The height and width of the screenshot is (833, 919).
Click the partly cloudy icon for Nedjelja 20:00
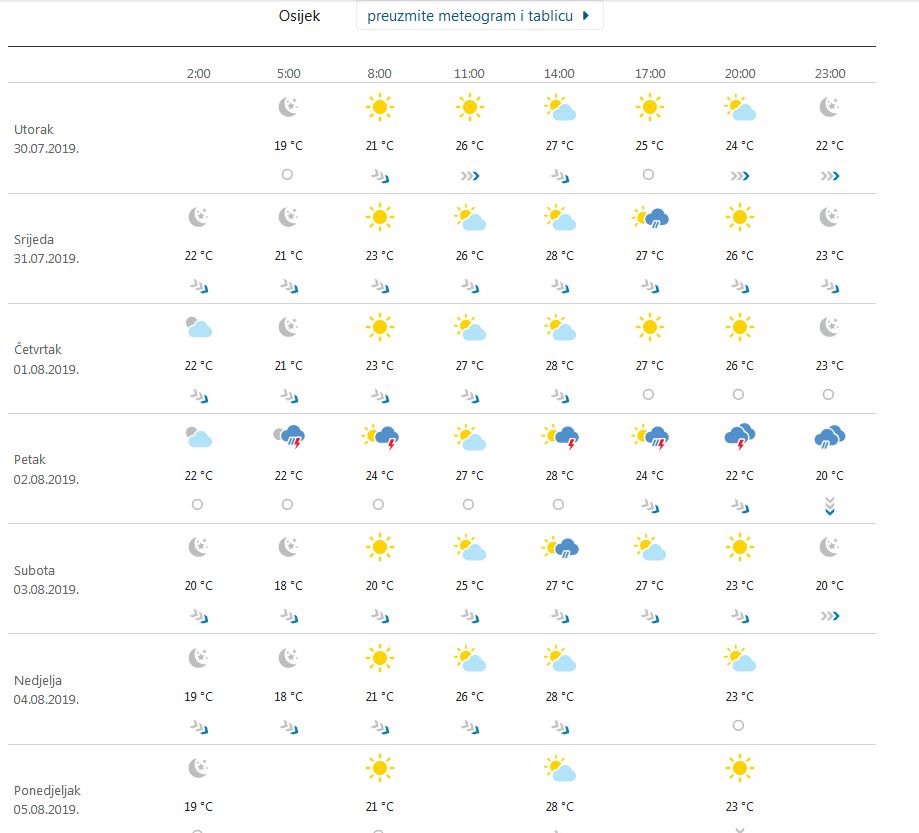[740, 659]
